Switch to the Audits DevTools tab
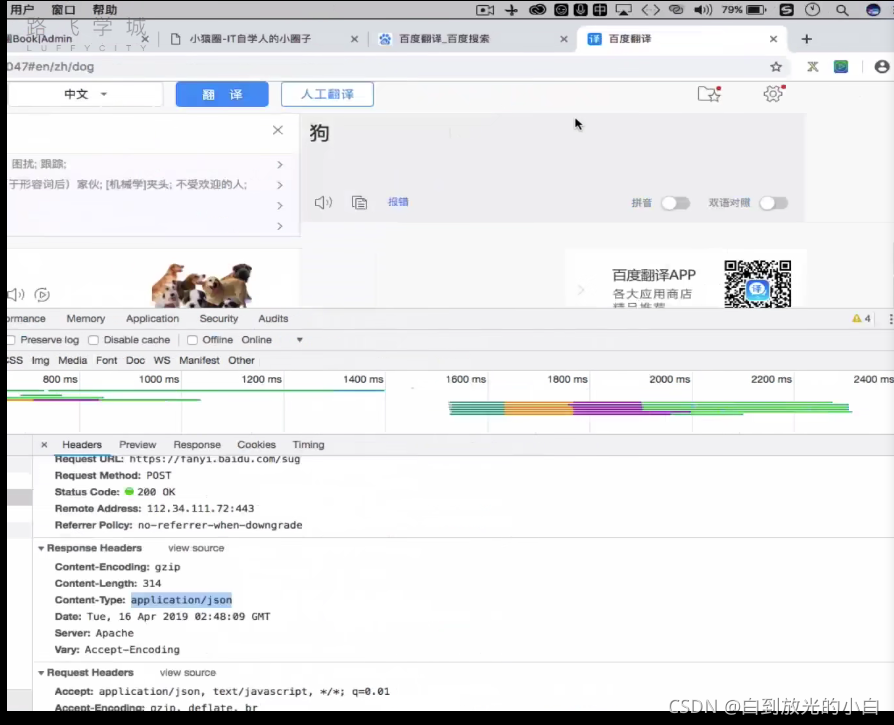Screen dimensions: 894x725 point(273,319)
